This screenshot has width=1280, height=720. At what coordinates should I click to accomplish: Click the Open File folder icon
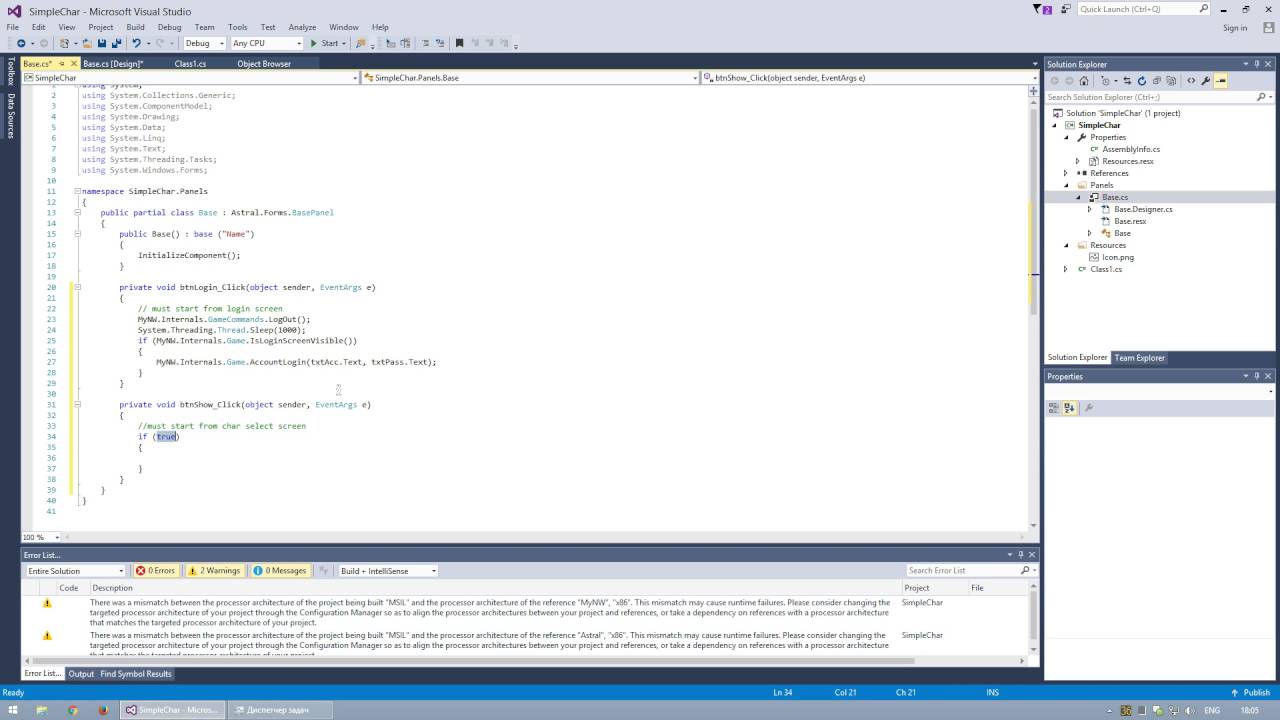tap(87, 43)
